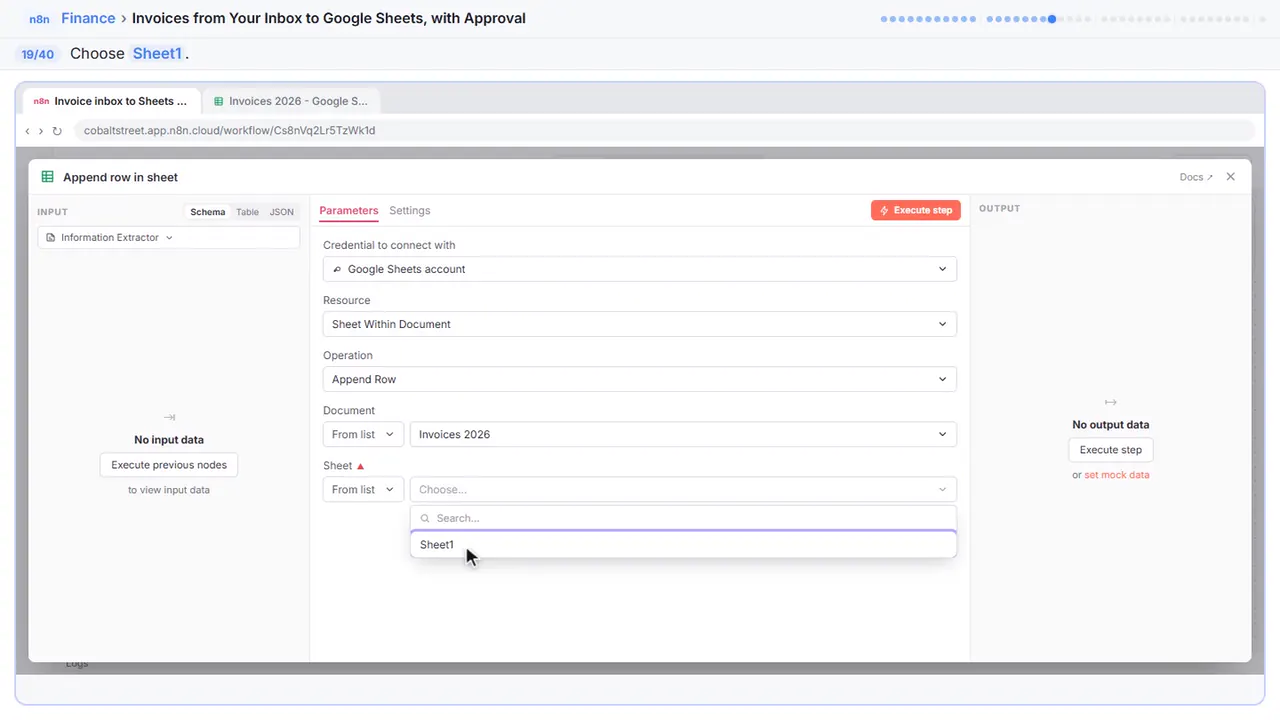1280x720 pixels.
Task: Choose Sheet1 from the list
Action: point(683,545)
